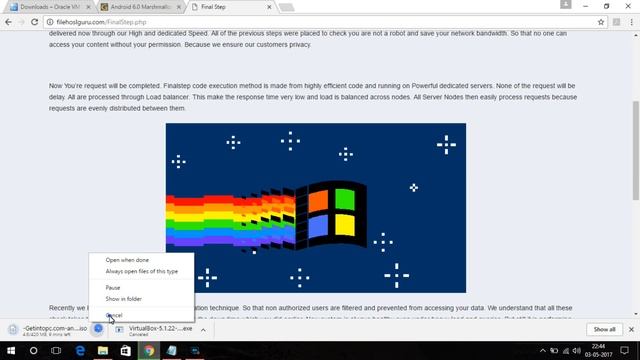Open VirtualBox download options arrow

(203, 330)
